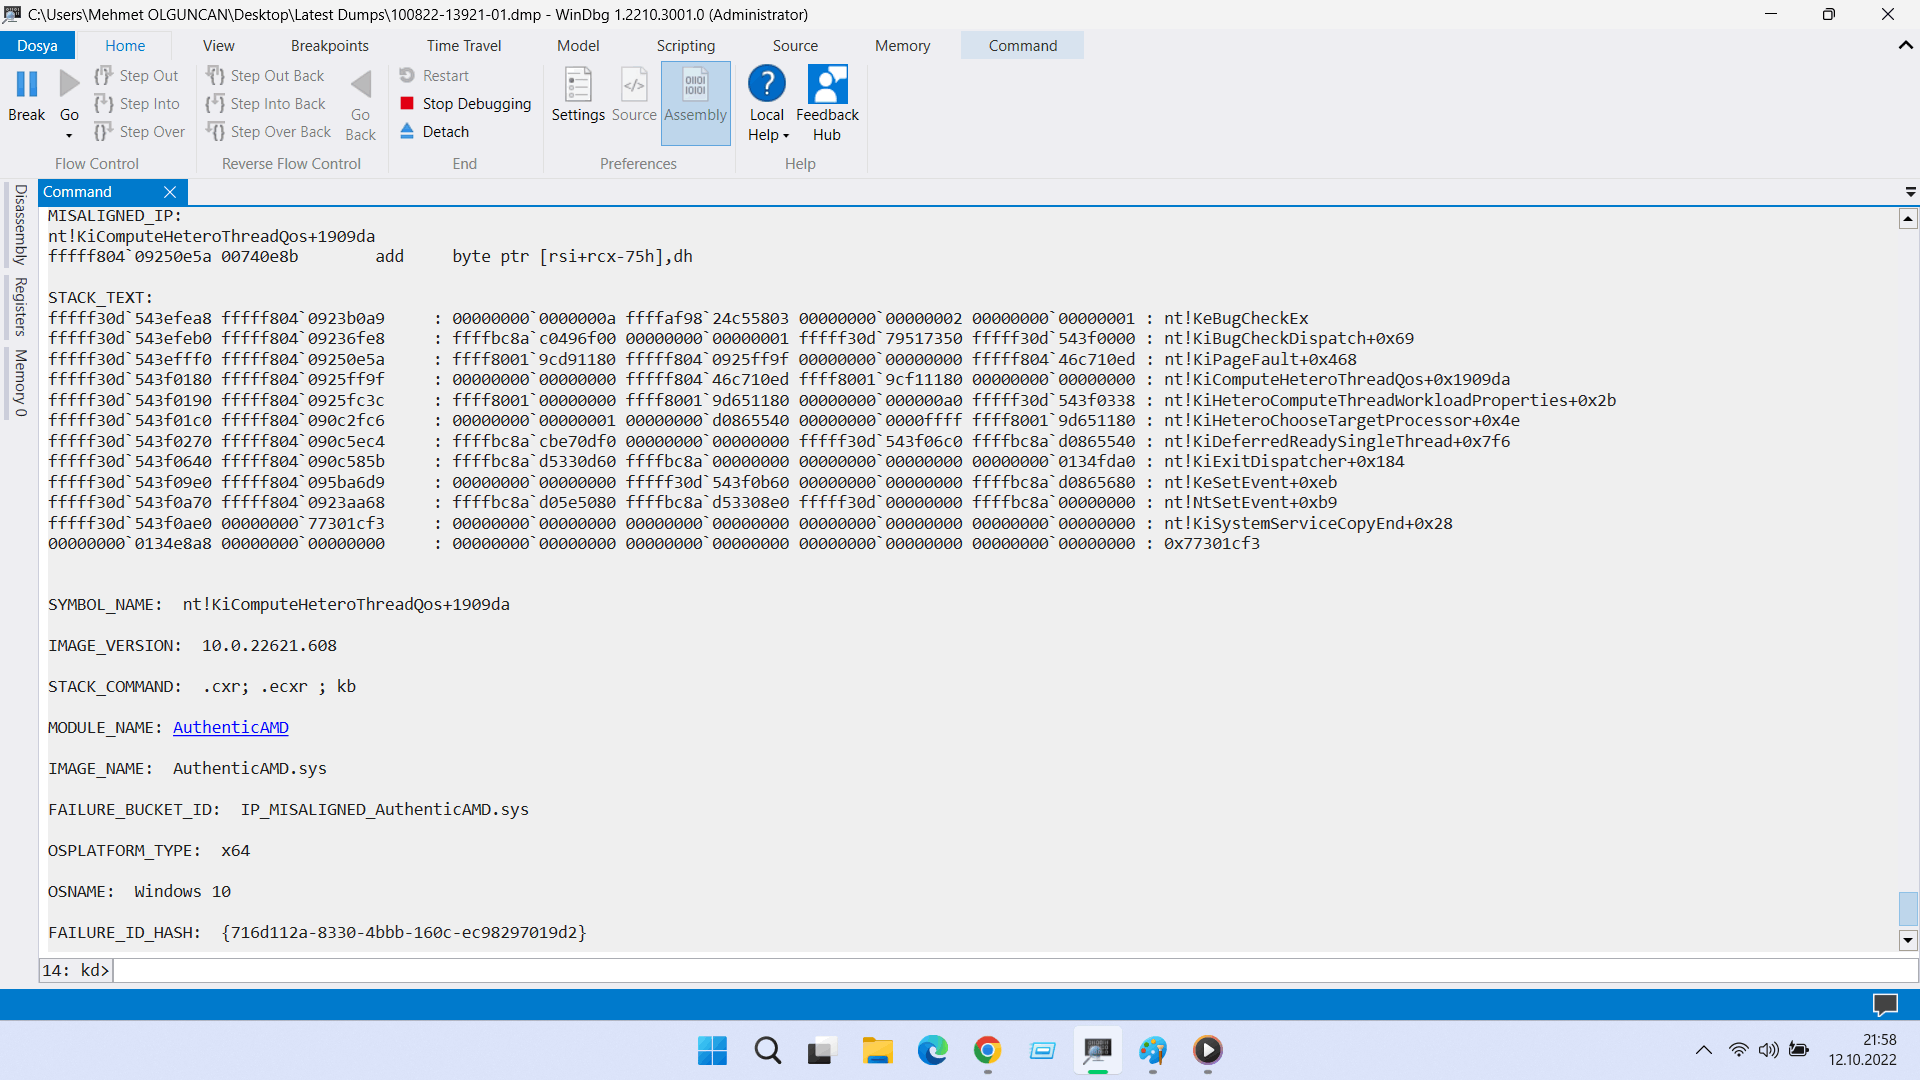This screenshot has width=1920, height=1080.
Task: Collapse the ribbon with the chevron
Action: (1905, 46)
